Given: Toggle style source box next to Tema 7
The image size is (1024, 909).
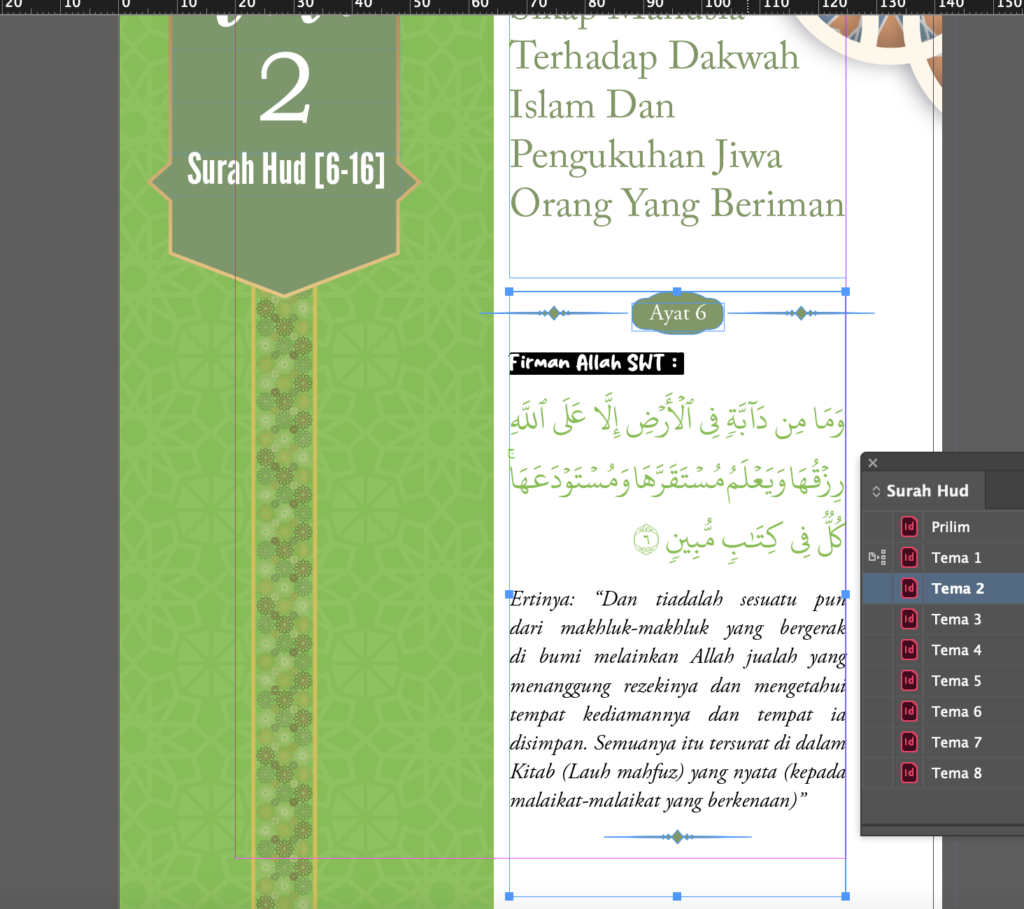Looking at the screenshot, I should 877,742.
